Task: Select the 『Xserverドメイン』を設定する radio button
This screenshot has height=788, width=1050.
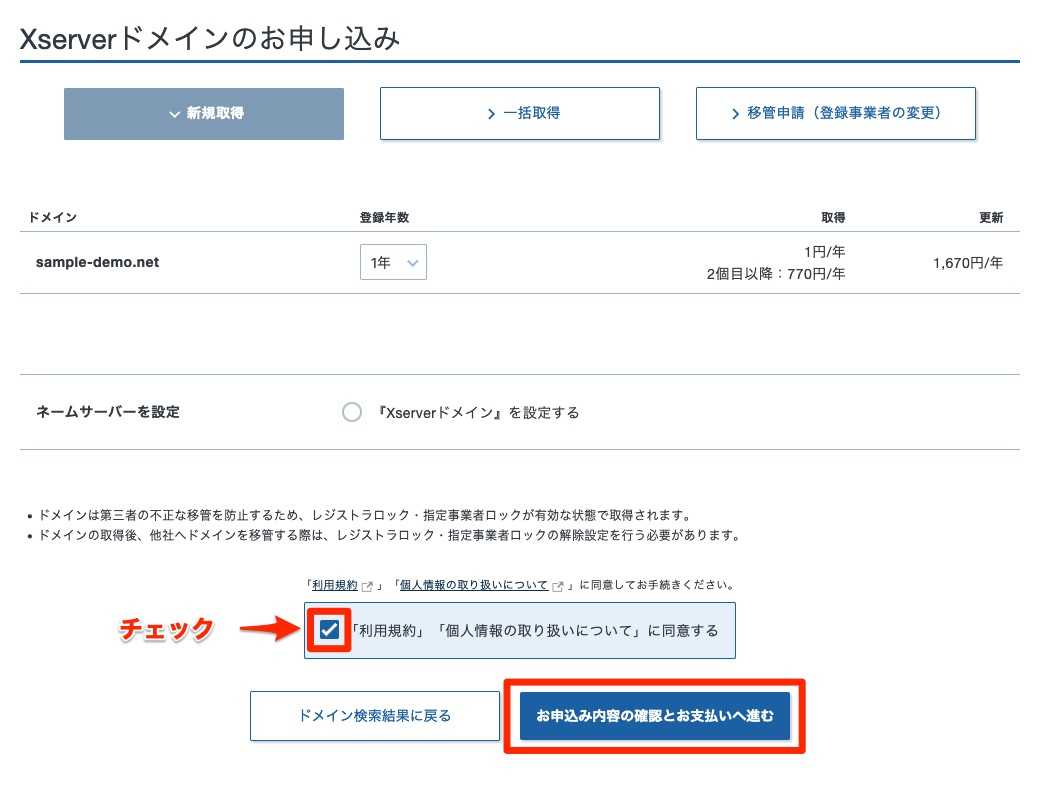Action: coord(352,412)
